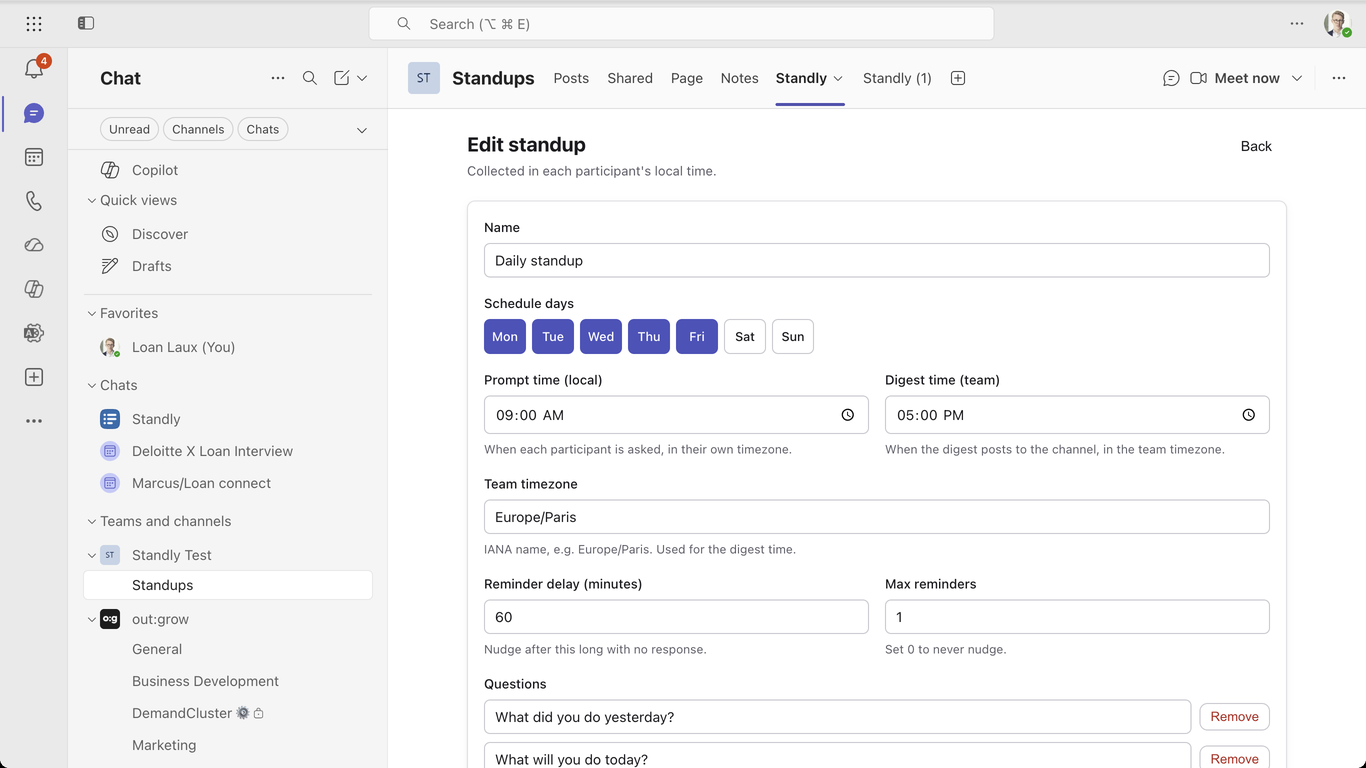Toggle the Chats filter chip
1366x768 pixels.
click(x=263, y=129)
